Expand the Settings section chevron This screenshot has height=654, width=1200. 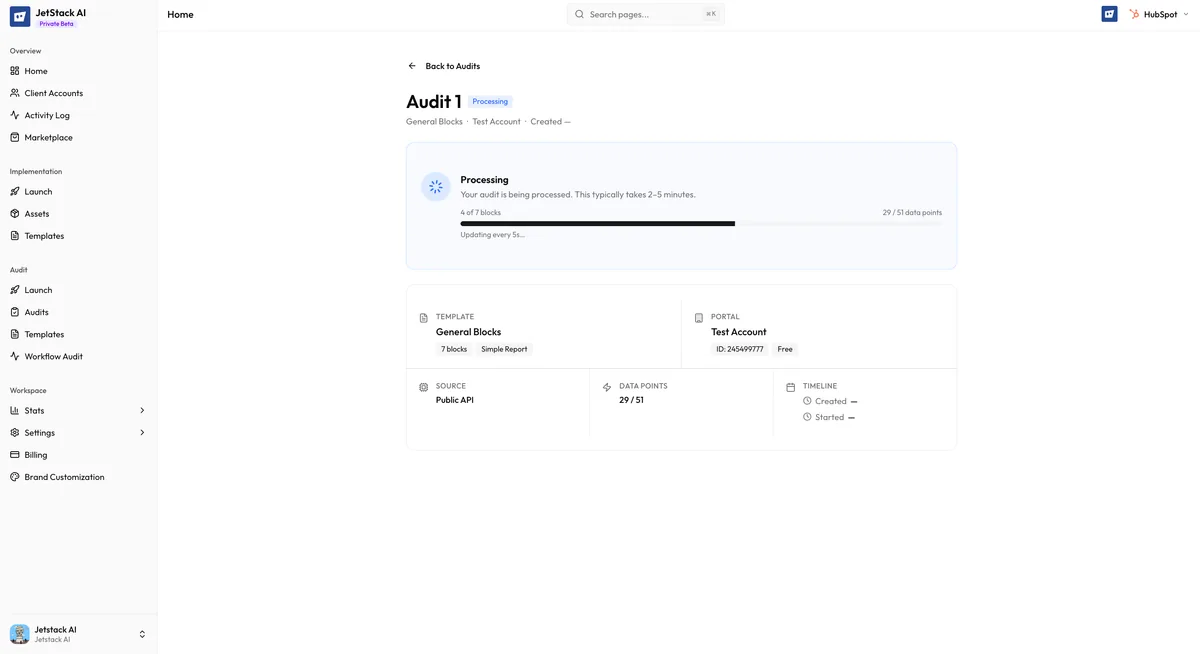[x=141, y=432]
